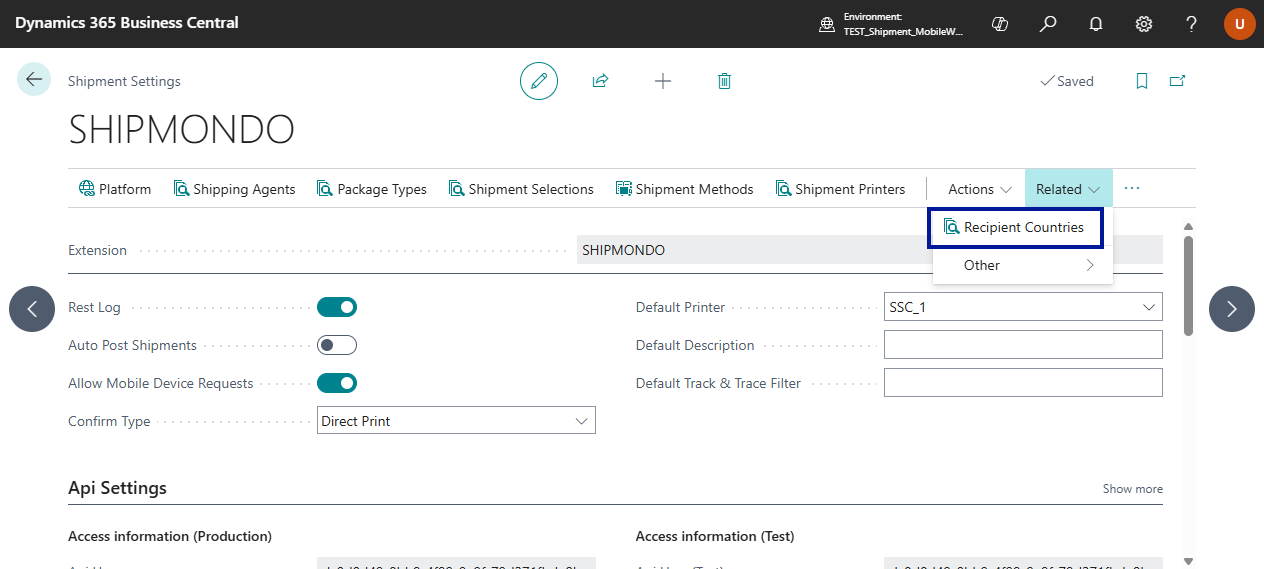Open Shipment Printers action
The height and width of the screenshot is (569, 1264).
click(x=840, y=189)
